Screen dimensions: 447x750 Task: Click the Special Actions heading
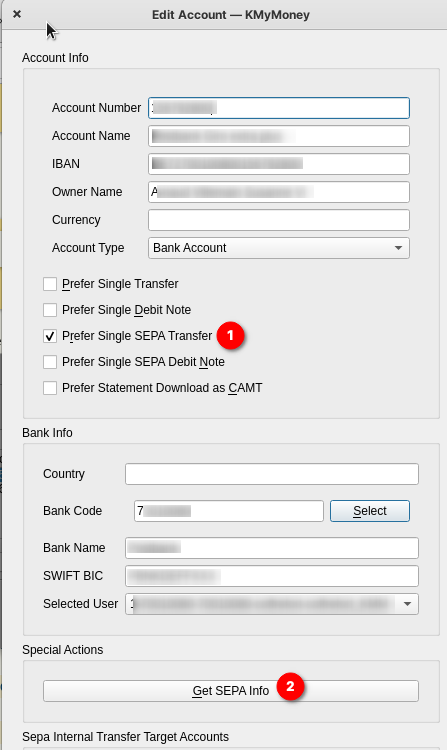pyautogui.click(x=63, y=650)
